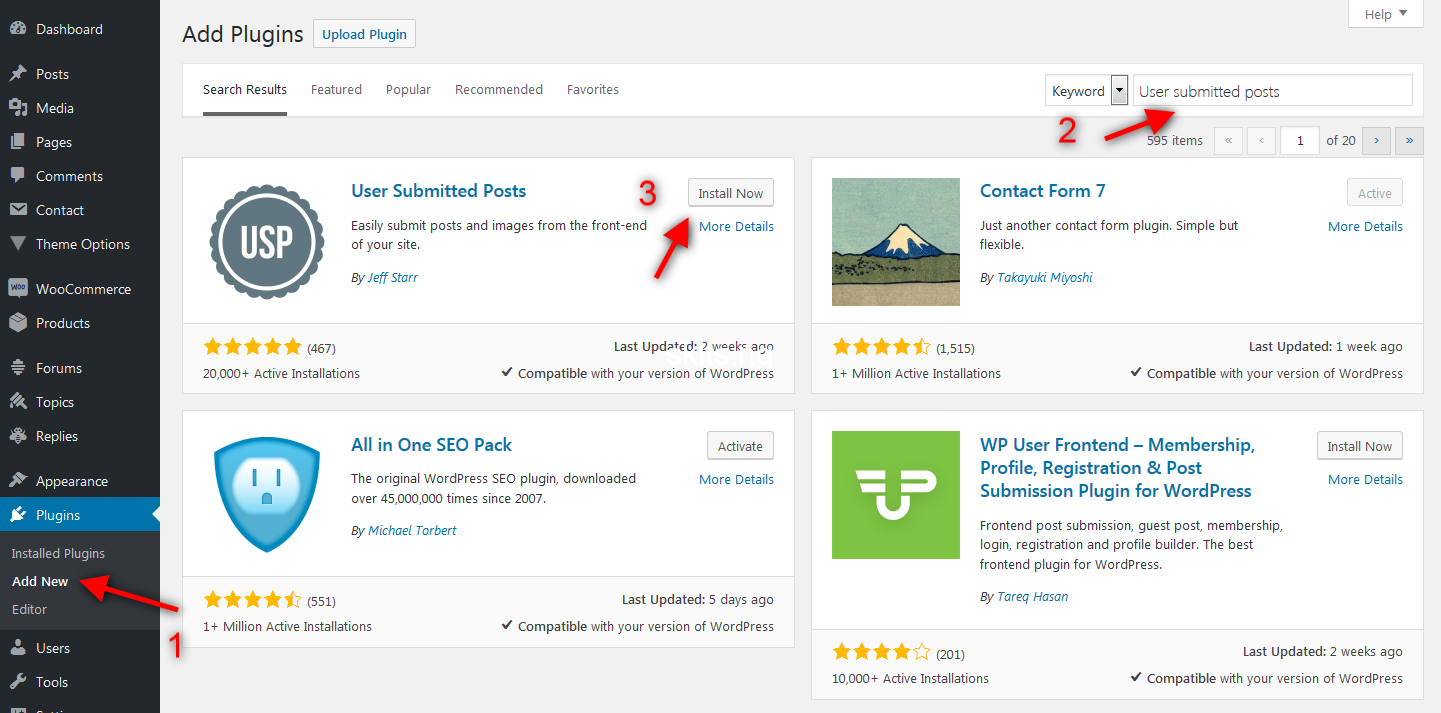Open the Media icon in sidebar

click(x=17, y=108)
